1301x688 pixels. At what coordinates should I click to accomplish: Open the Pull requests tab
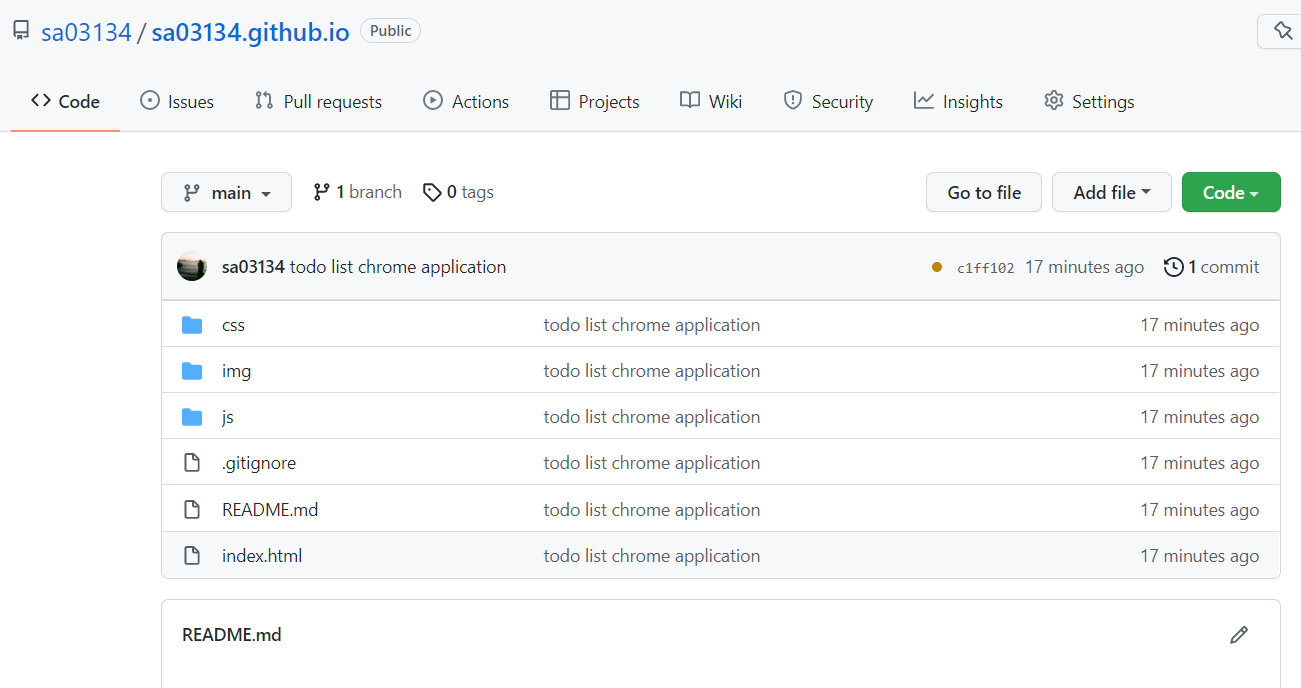[x=318, y=101]
